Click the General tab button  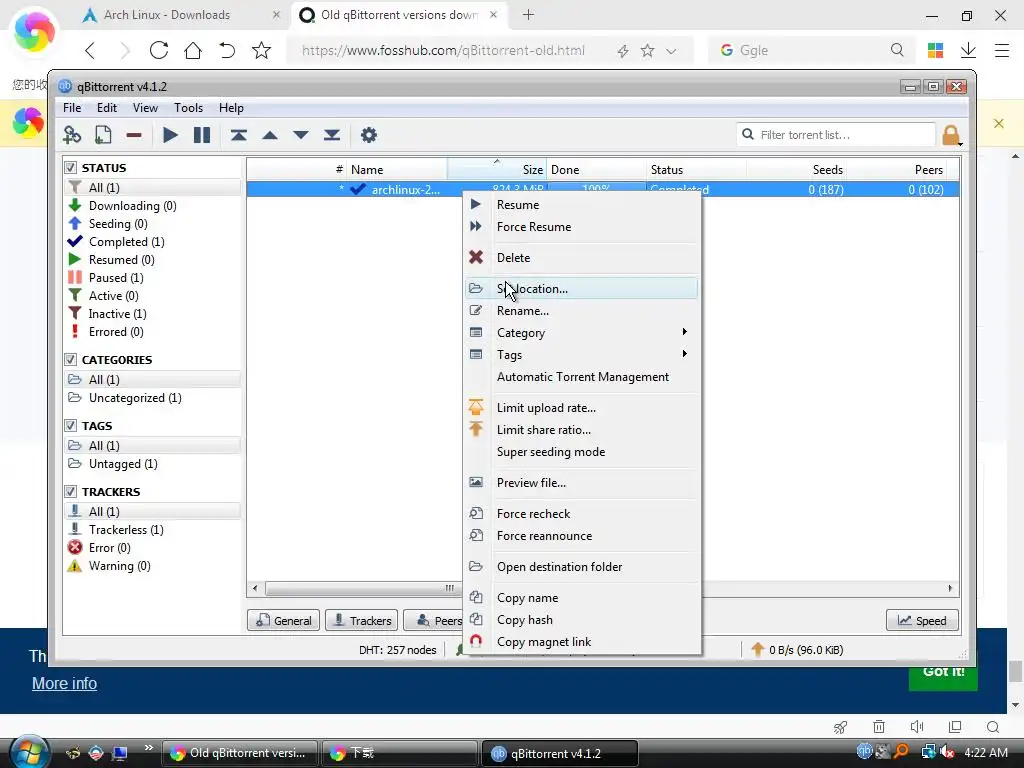coord(283,620)
